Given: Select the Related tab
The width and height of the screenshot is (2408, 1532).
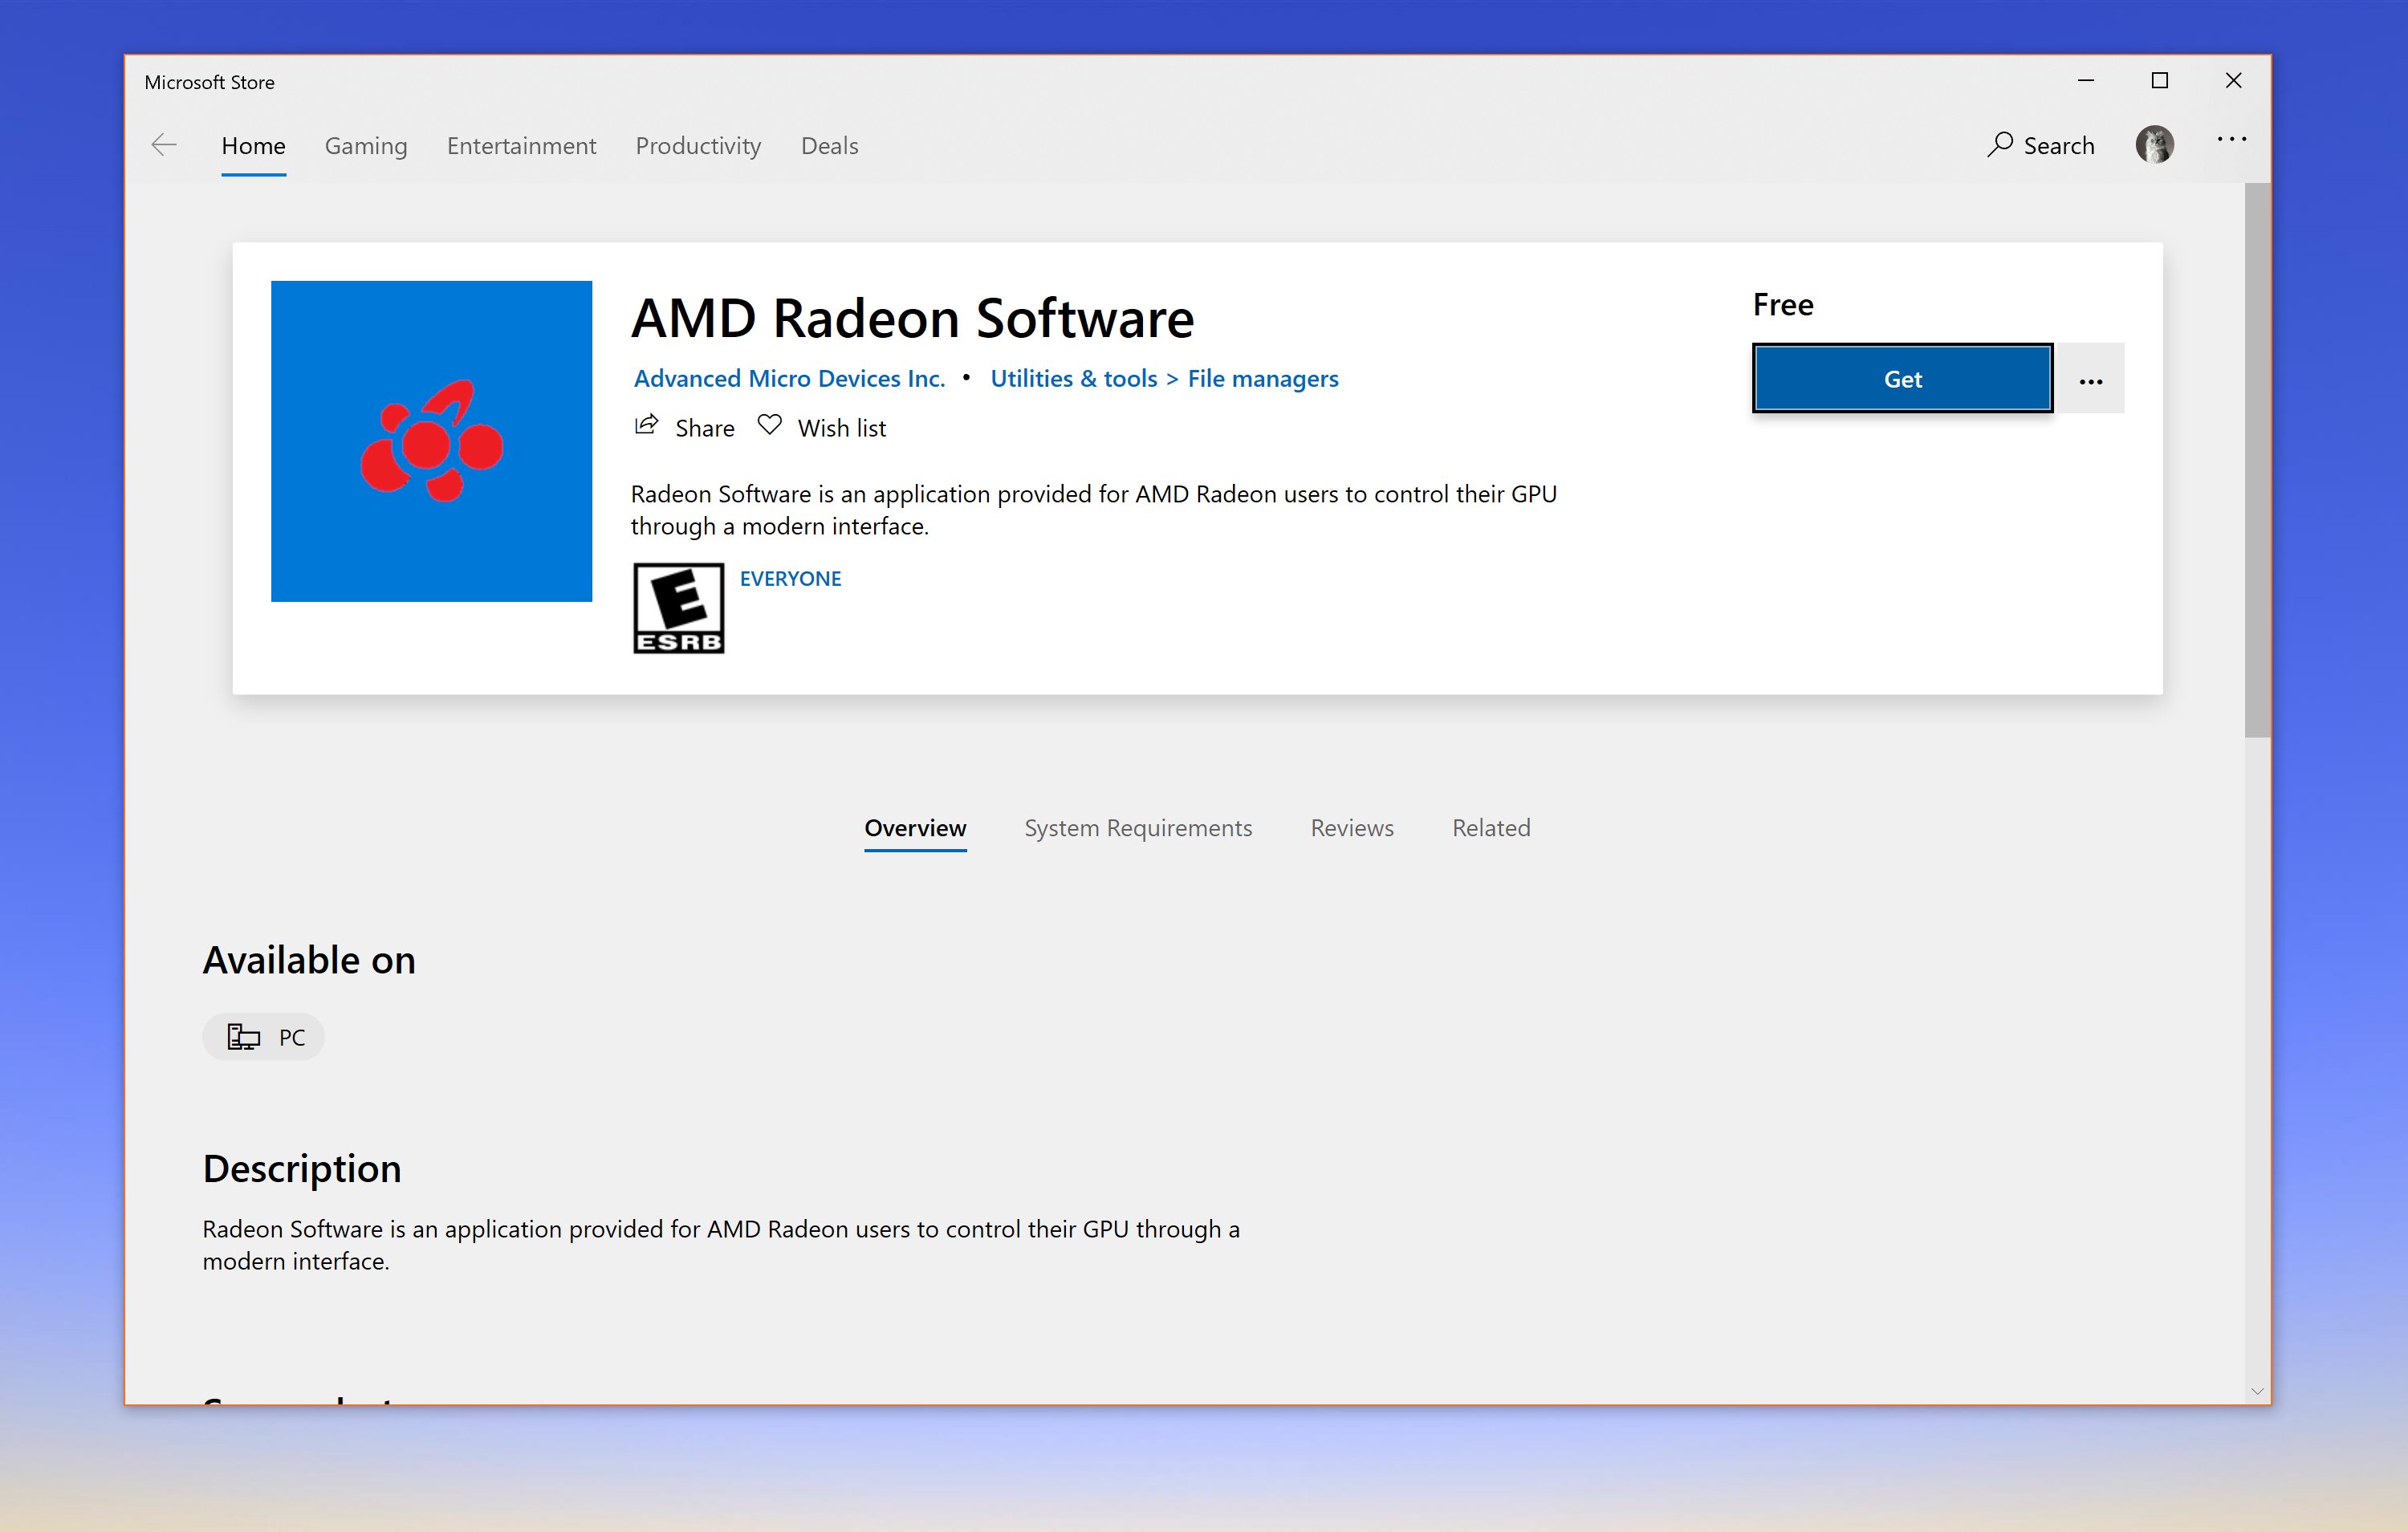Looking at the screenshot, I should click(1491, 828).
